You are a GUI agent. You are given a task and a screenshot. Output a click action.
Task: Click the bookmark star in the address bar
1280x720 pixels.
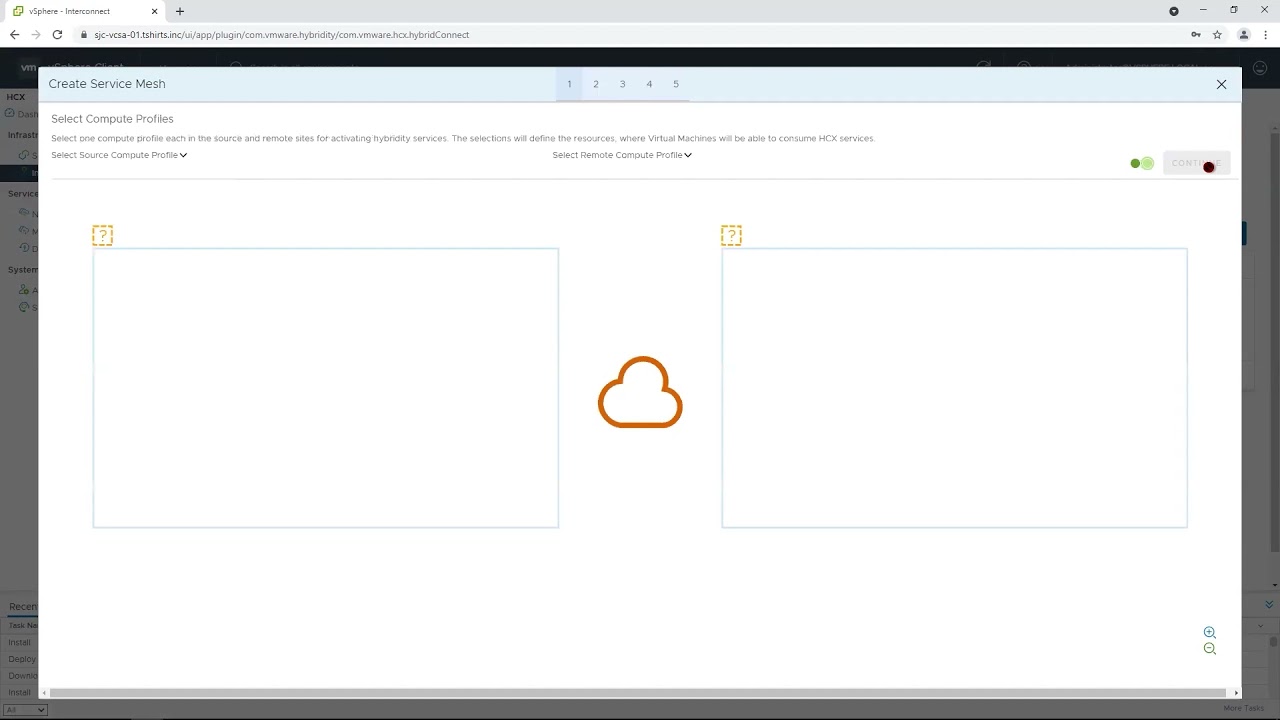(1218, 34)
